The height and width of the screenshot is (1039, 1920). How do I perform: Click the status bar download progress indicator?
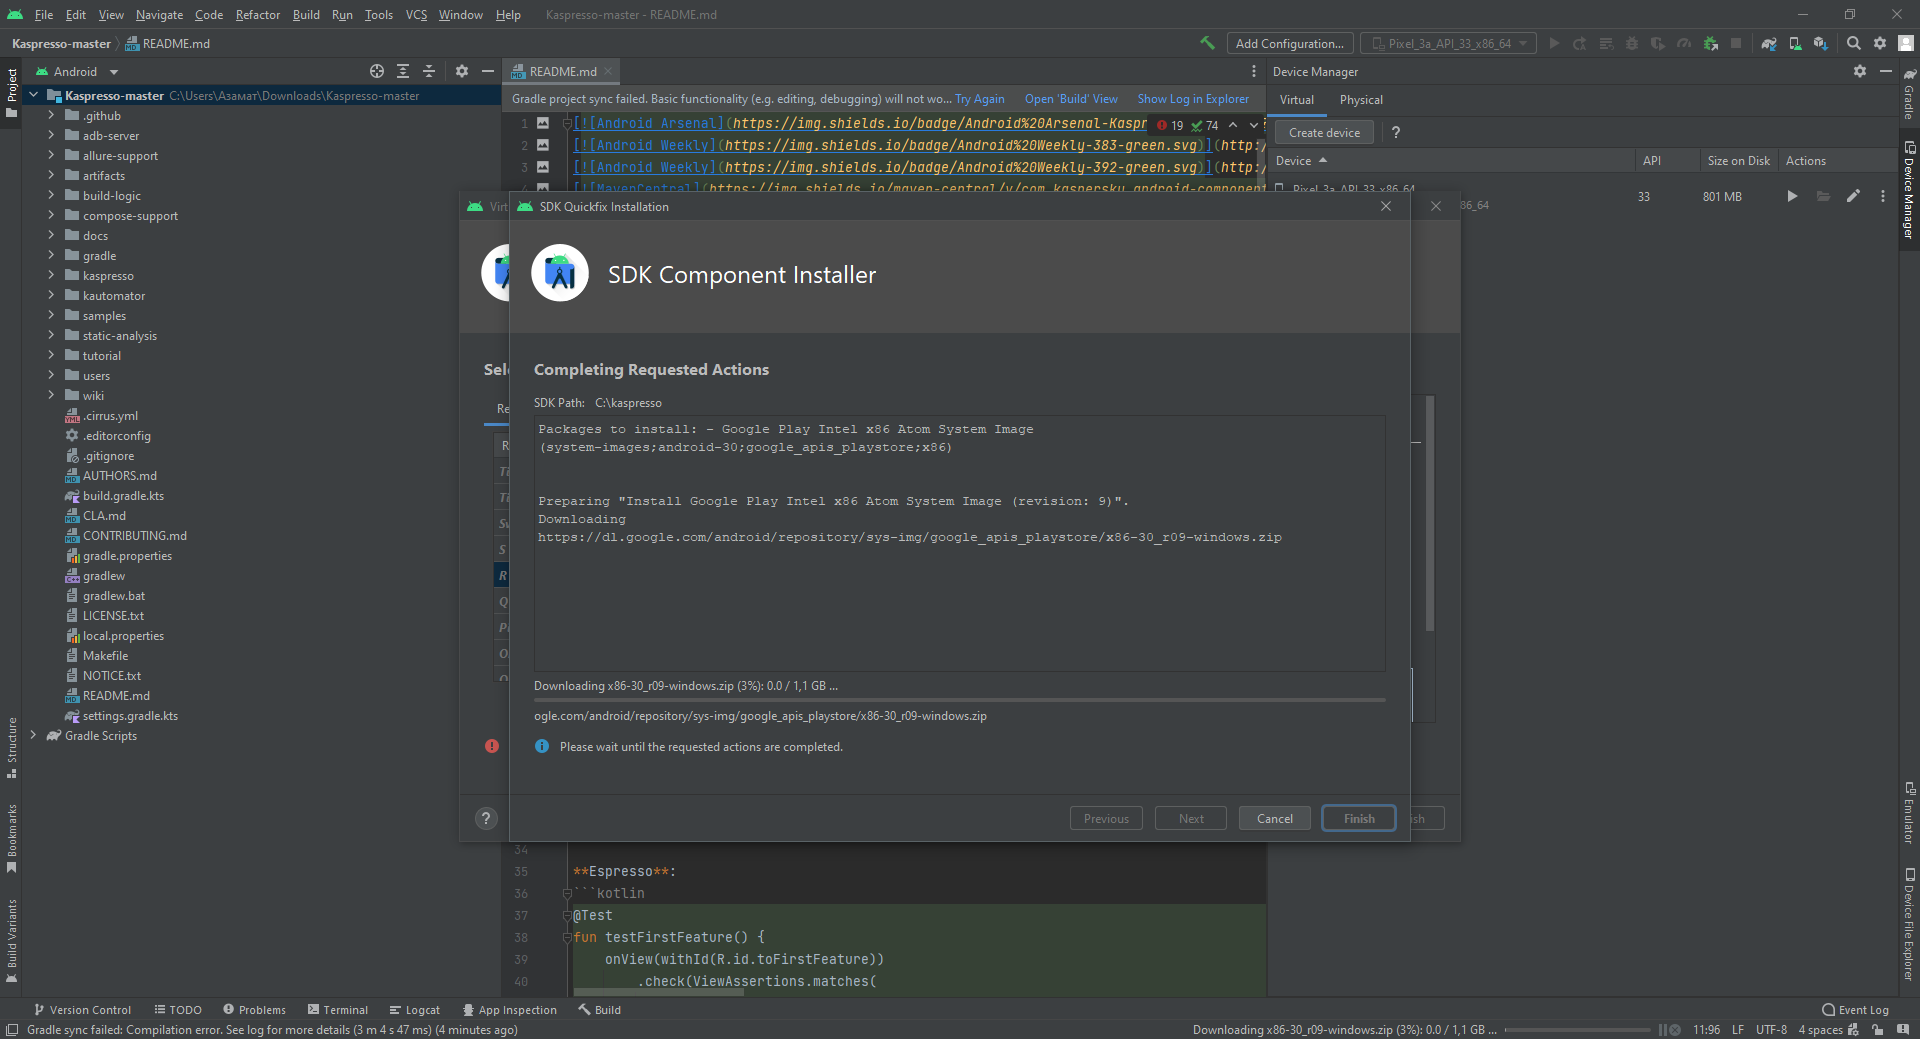pyautogui.click(x=1577, y=1029)
